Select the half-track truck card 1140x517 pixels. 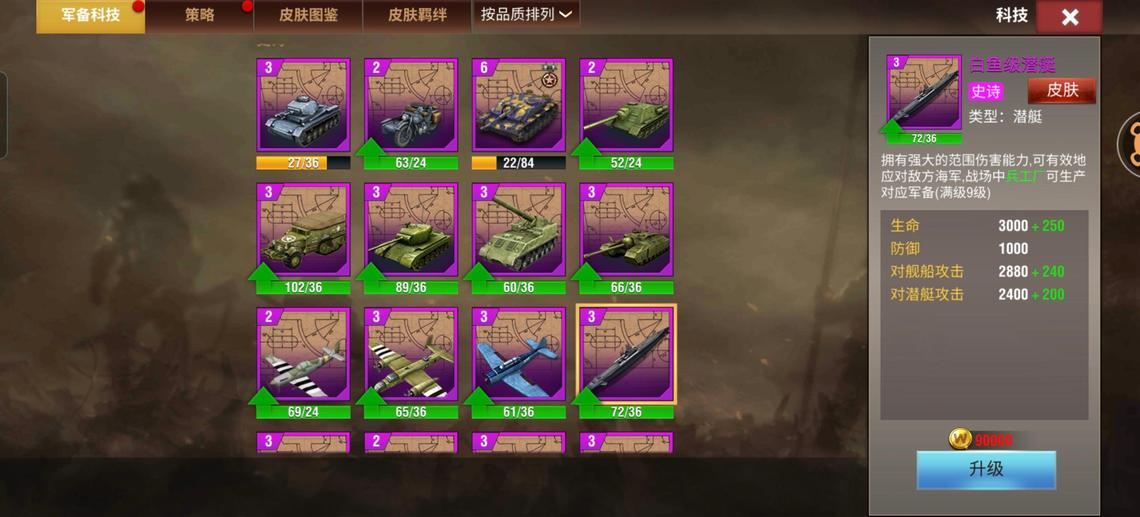coord(303,230)
